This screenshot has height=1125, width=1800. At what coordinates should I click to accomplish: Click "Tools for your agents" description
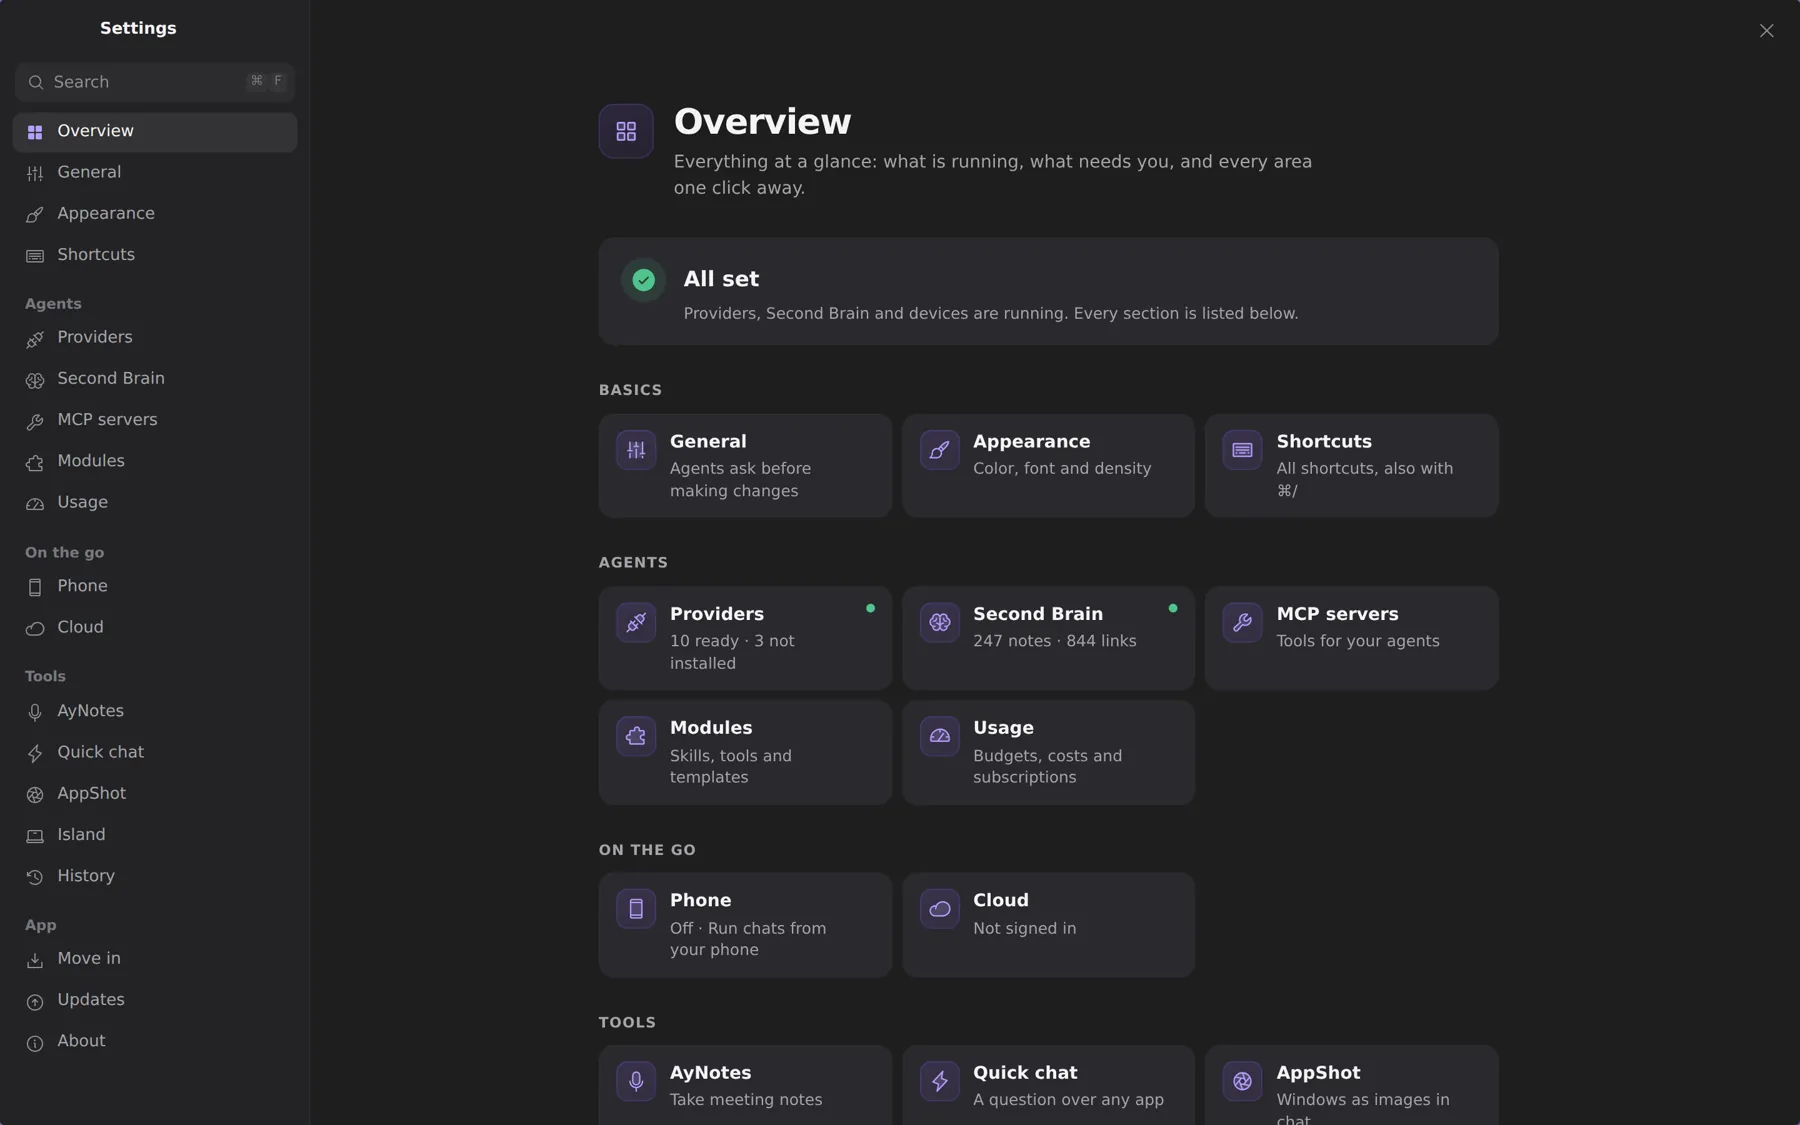[1358, 641]
